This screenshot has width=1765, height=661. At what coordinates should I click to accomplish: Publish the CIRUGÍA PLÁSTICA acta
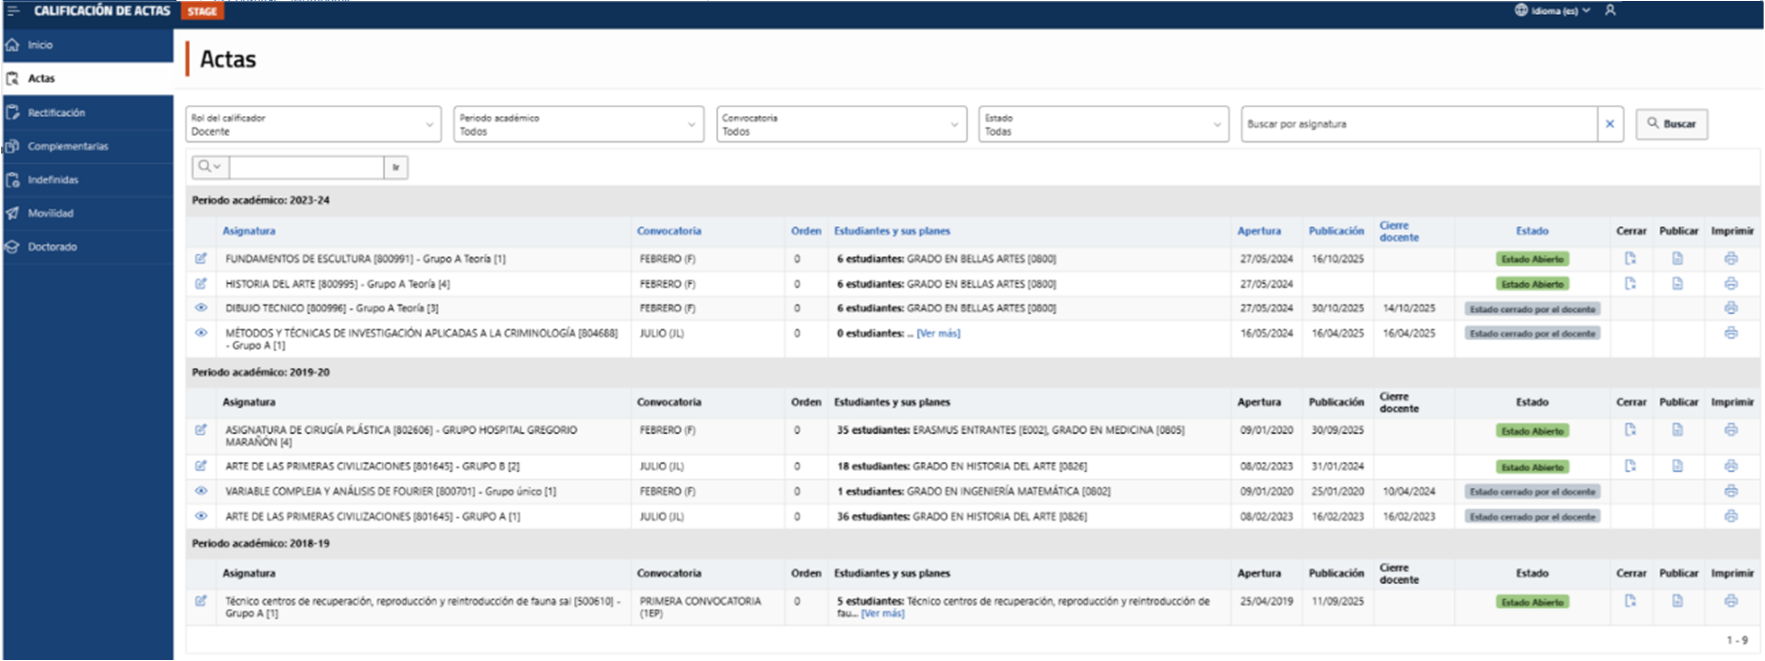coord(1677,430)
